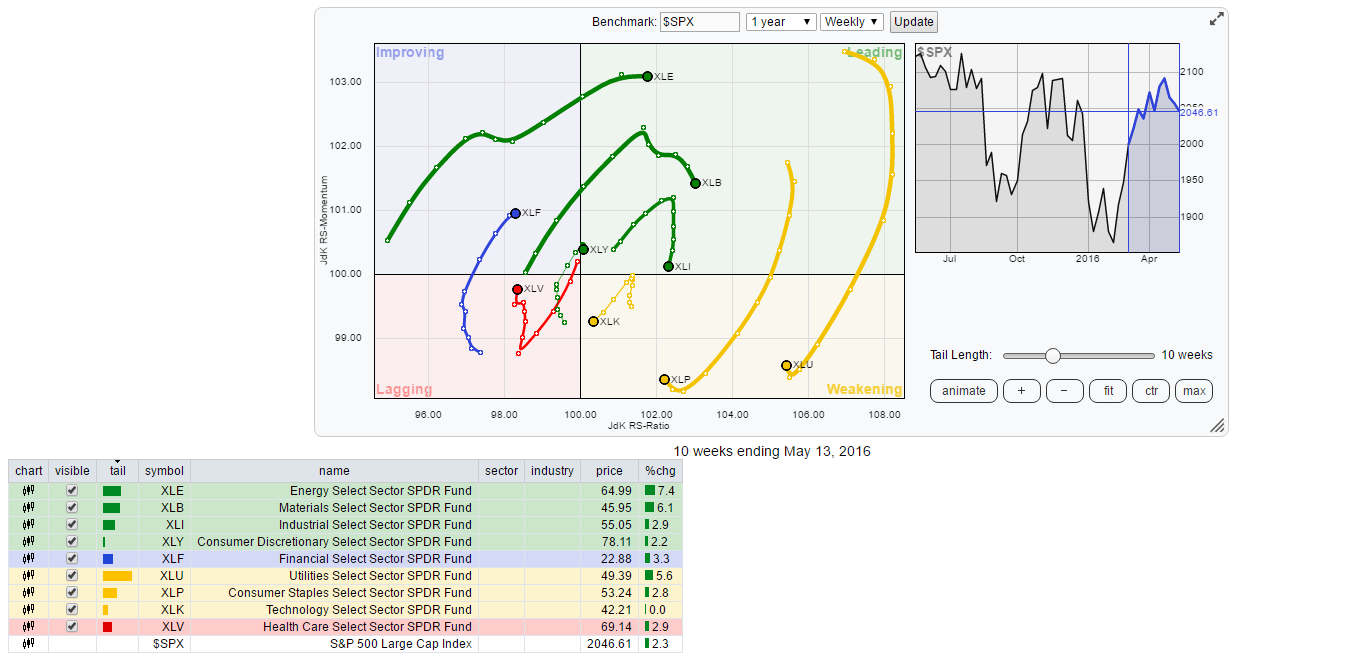Click the XLK symbol cell
The image size is (1355, 661).
pos(164,610)
